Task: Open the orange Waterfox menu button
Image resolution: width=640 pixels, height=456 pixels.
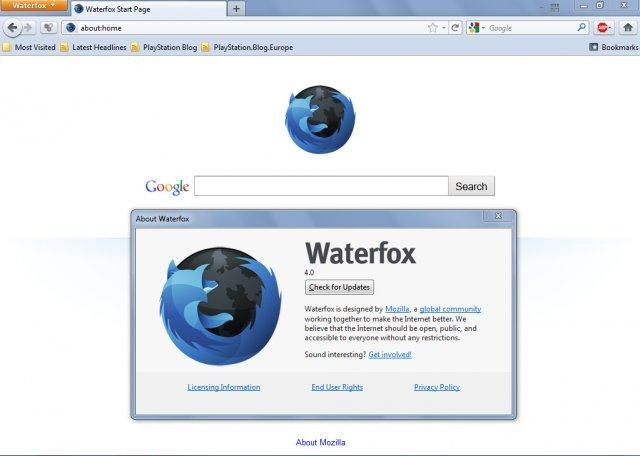Action: 33,5
